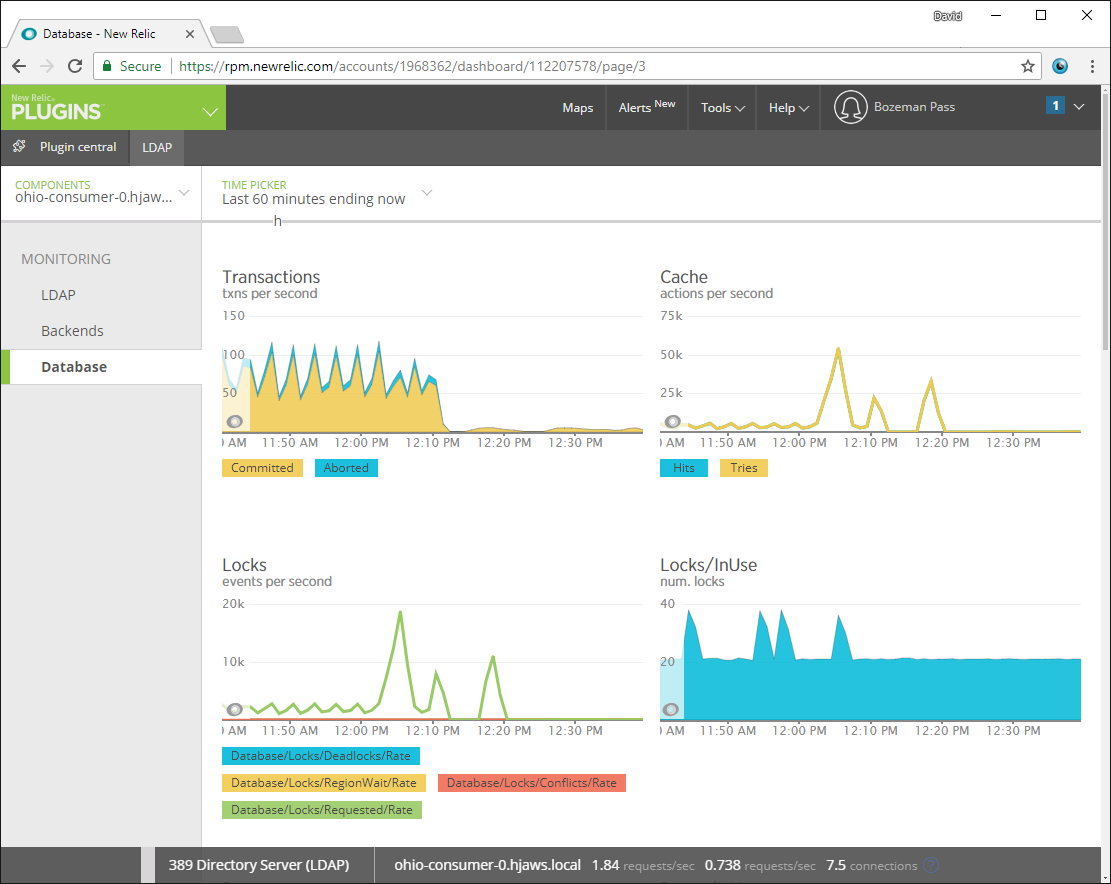Click the address bar URL
The height and width of the screenshot is (884, 1111).
coord(412,67)
